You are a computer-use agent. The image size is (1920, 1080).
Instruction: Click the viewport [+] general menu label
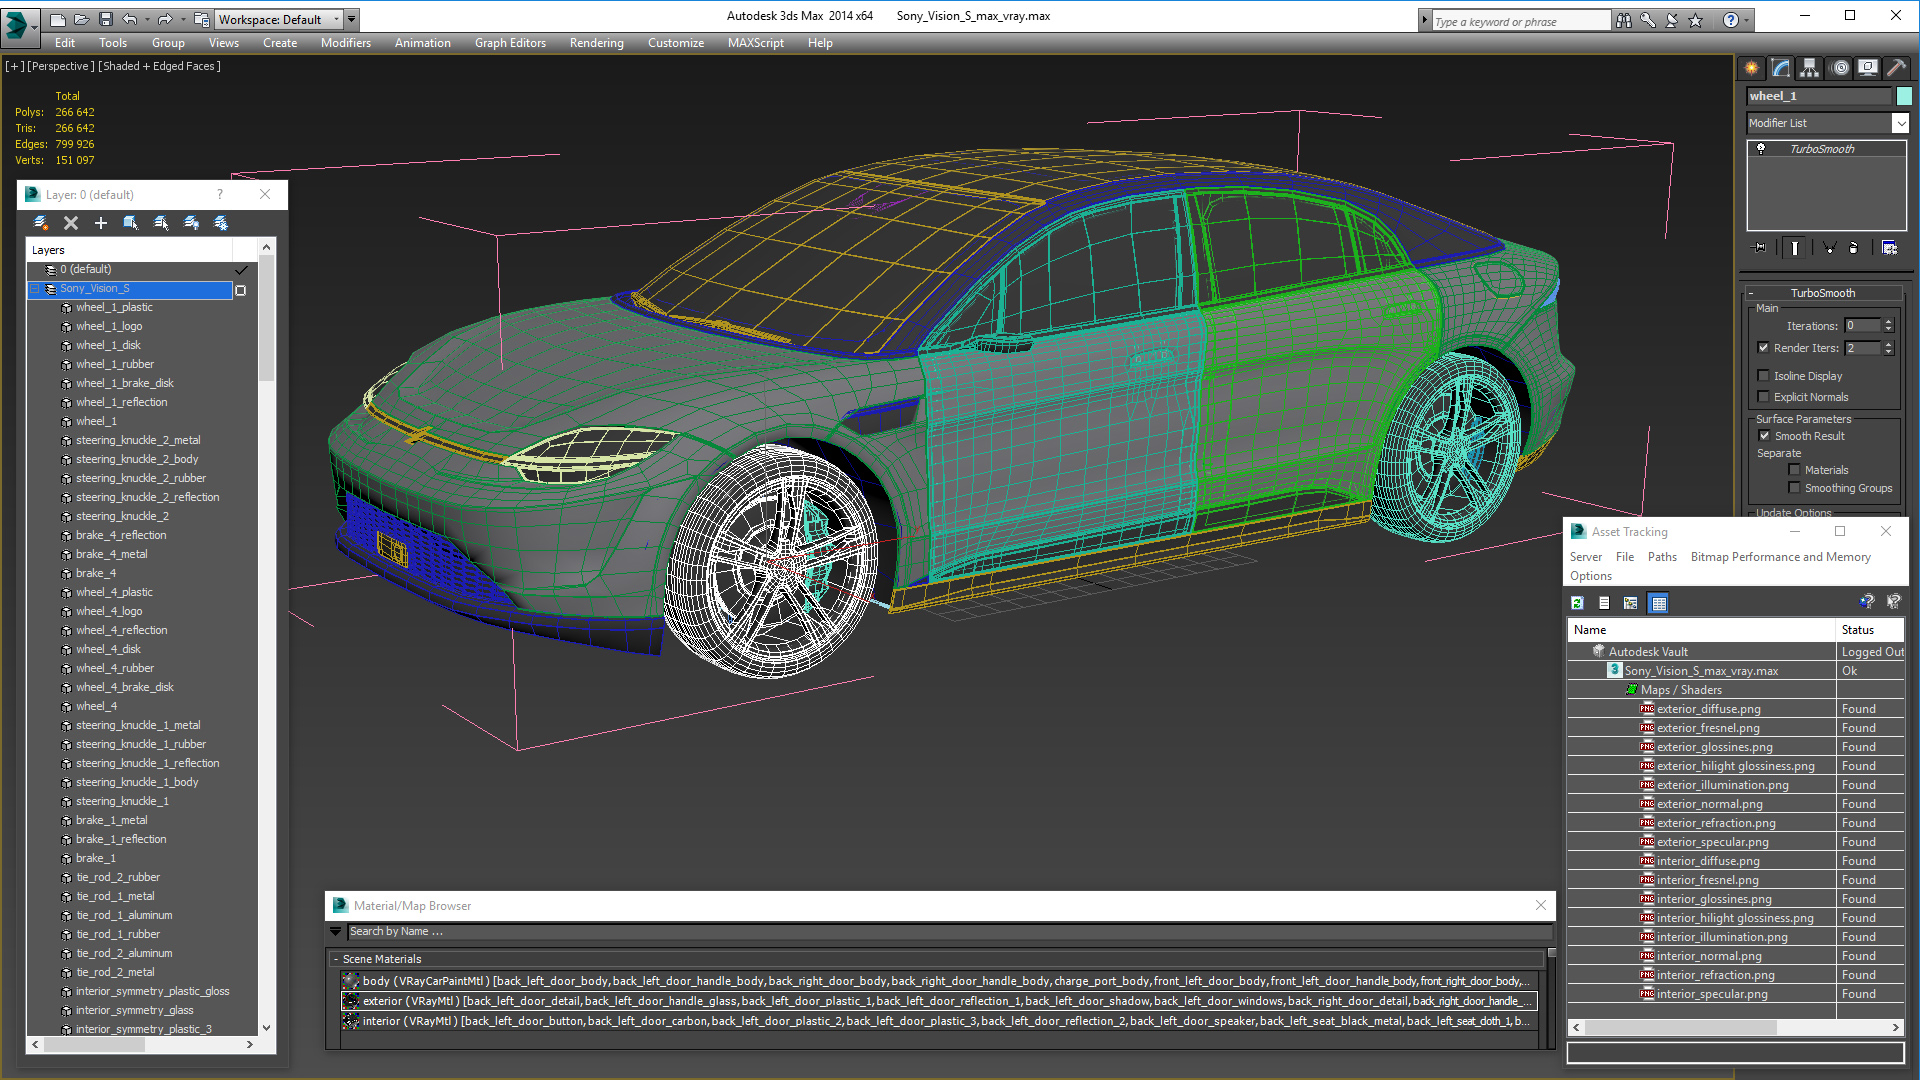click(x=14, y=66)
